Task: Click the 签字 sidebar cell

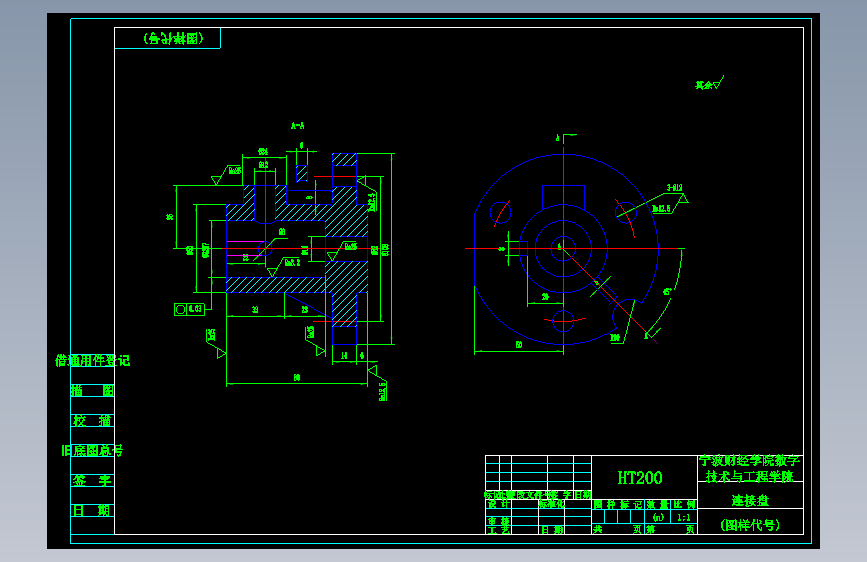Action: [92, 481]
